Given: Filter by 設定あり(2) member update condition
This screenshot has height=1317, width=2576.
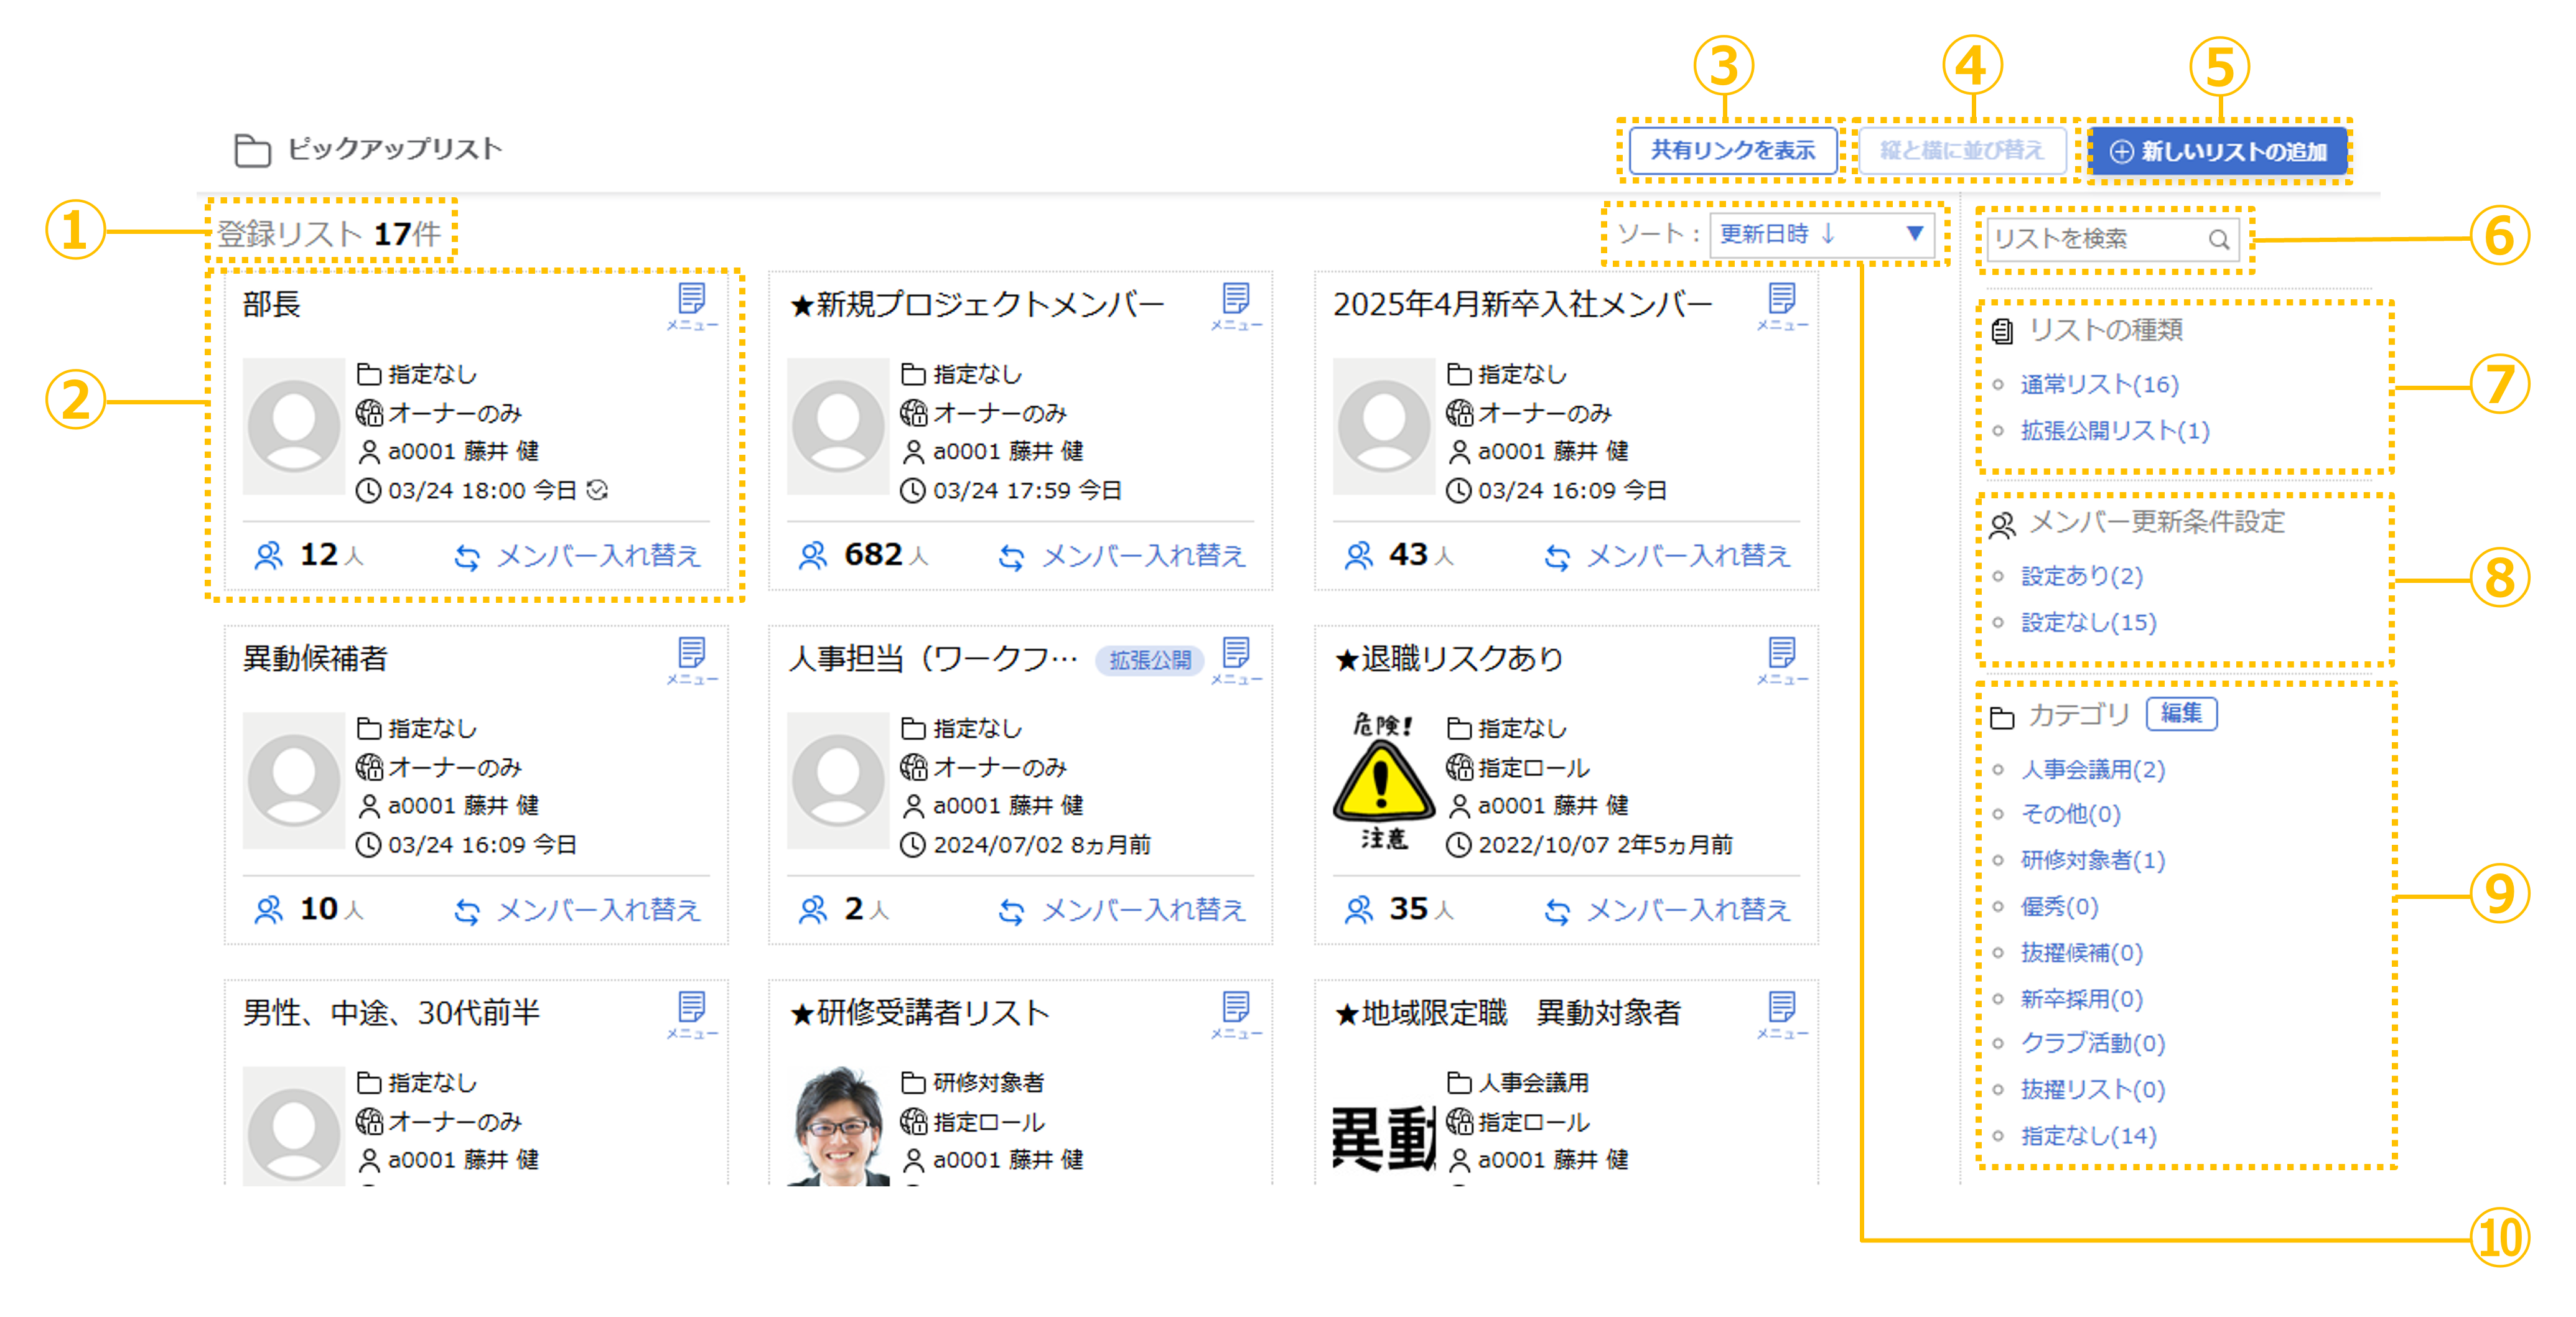Looking at the screenshot, I should coord(2081,576).
